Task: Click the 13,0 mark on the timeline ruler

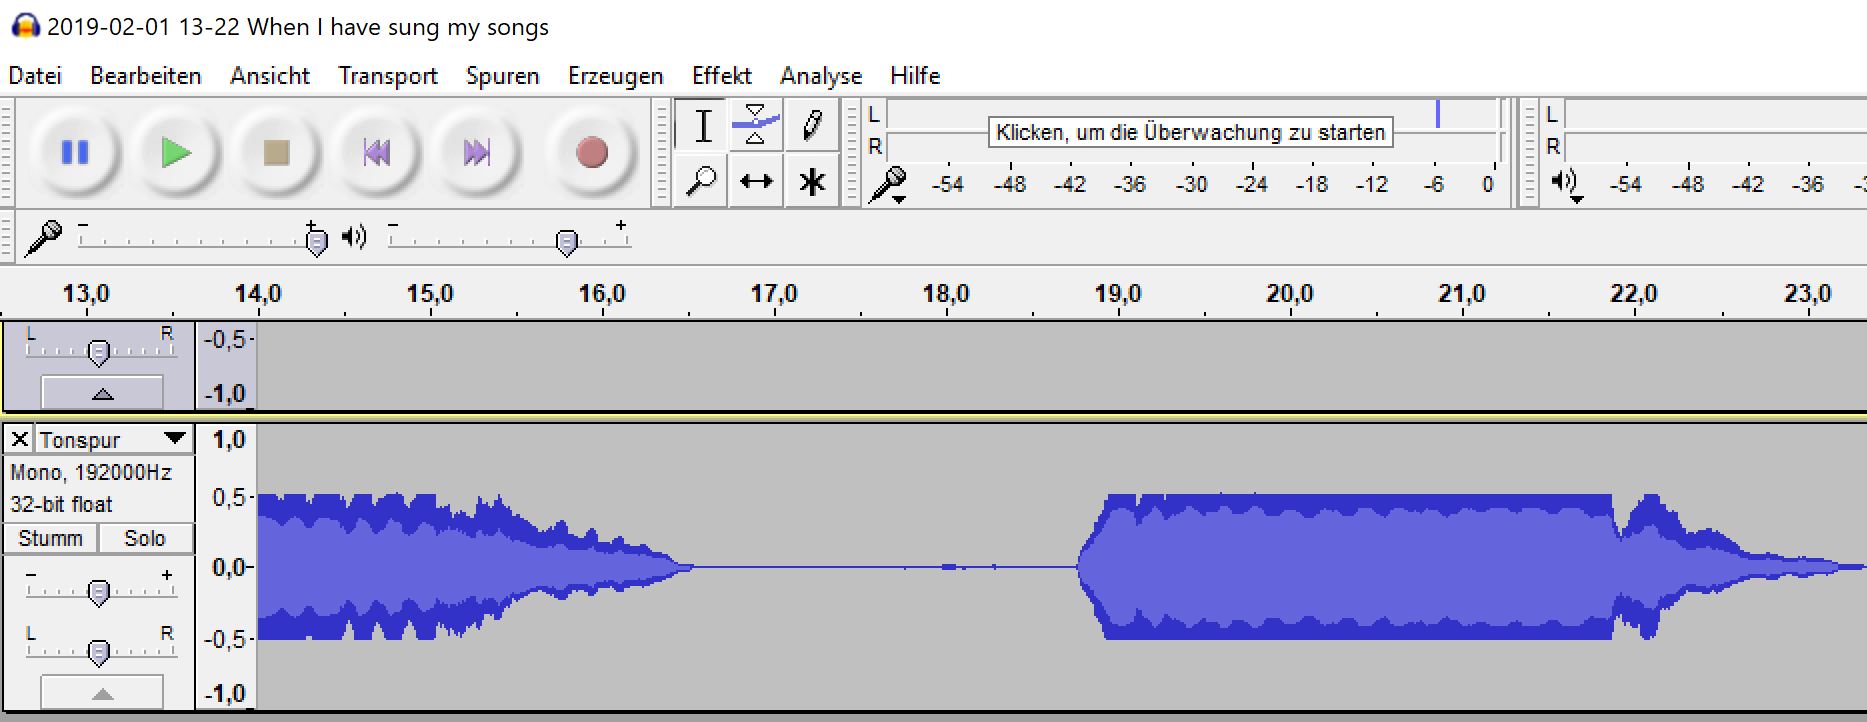Action: (x=86, y=294)
